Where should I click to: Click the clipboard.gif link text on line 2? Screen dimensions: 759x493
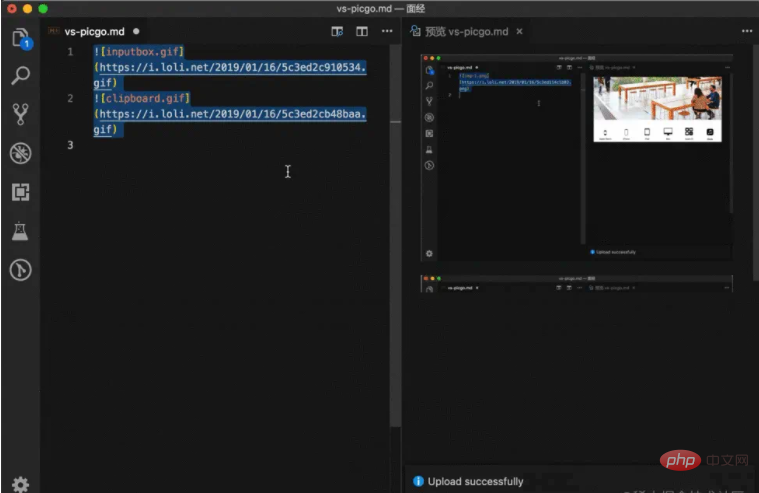coord(145,98)
